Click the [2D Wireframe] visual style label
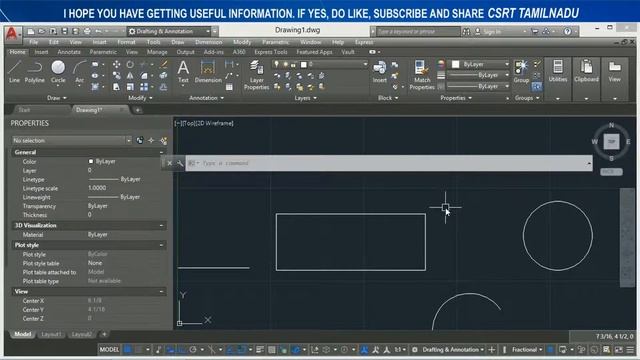Screen dimensions: 640x360 215,123
